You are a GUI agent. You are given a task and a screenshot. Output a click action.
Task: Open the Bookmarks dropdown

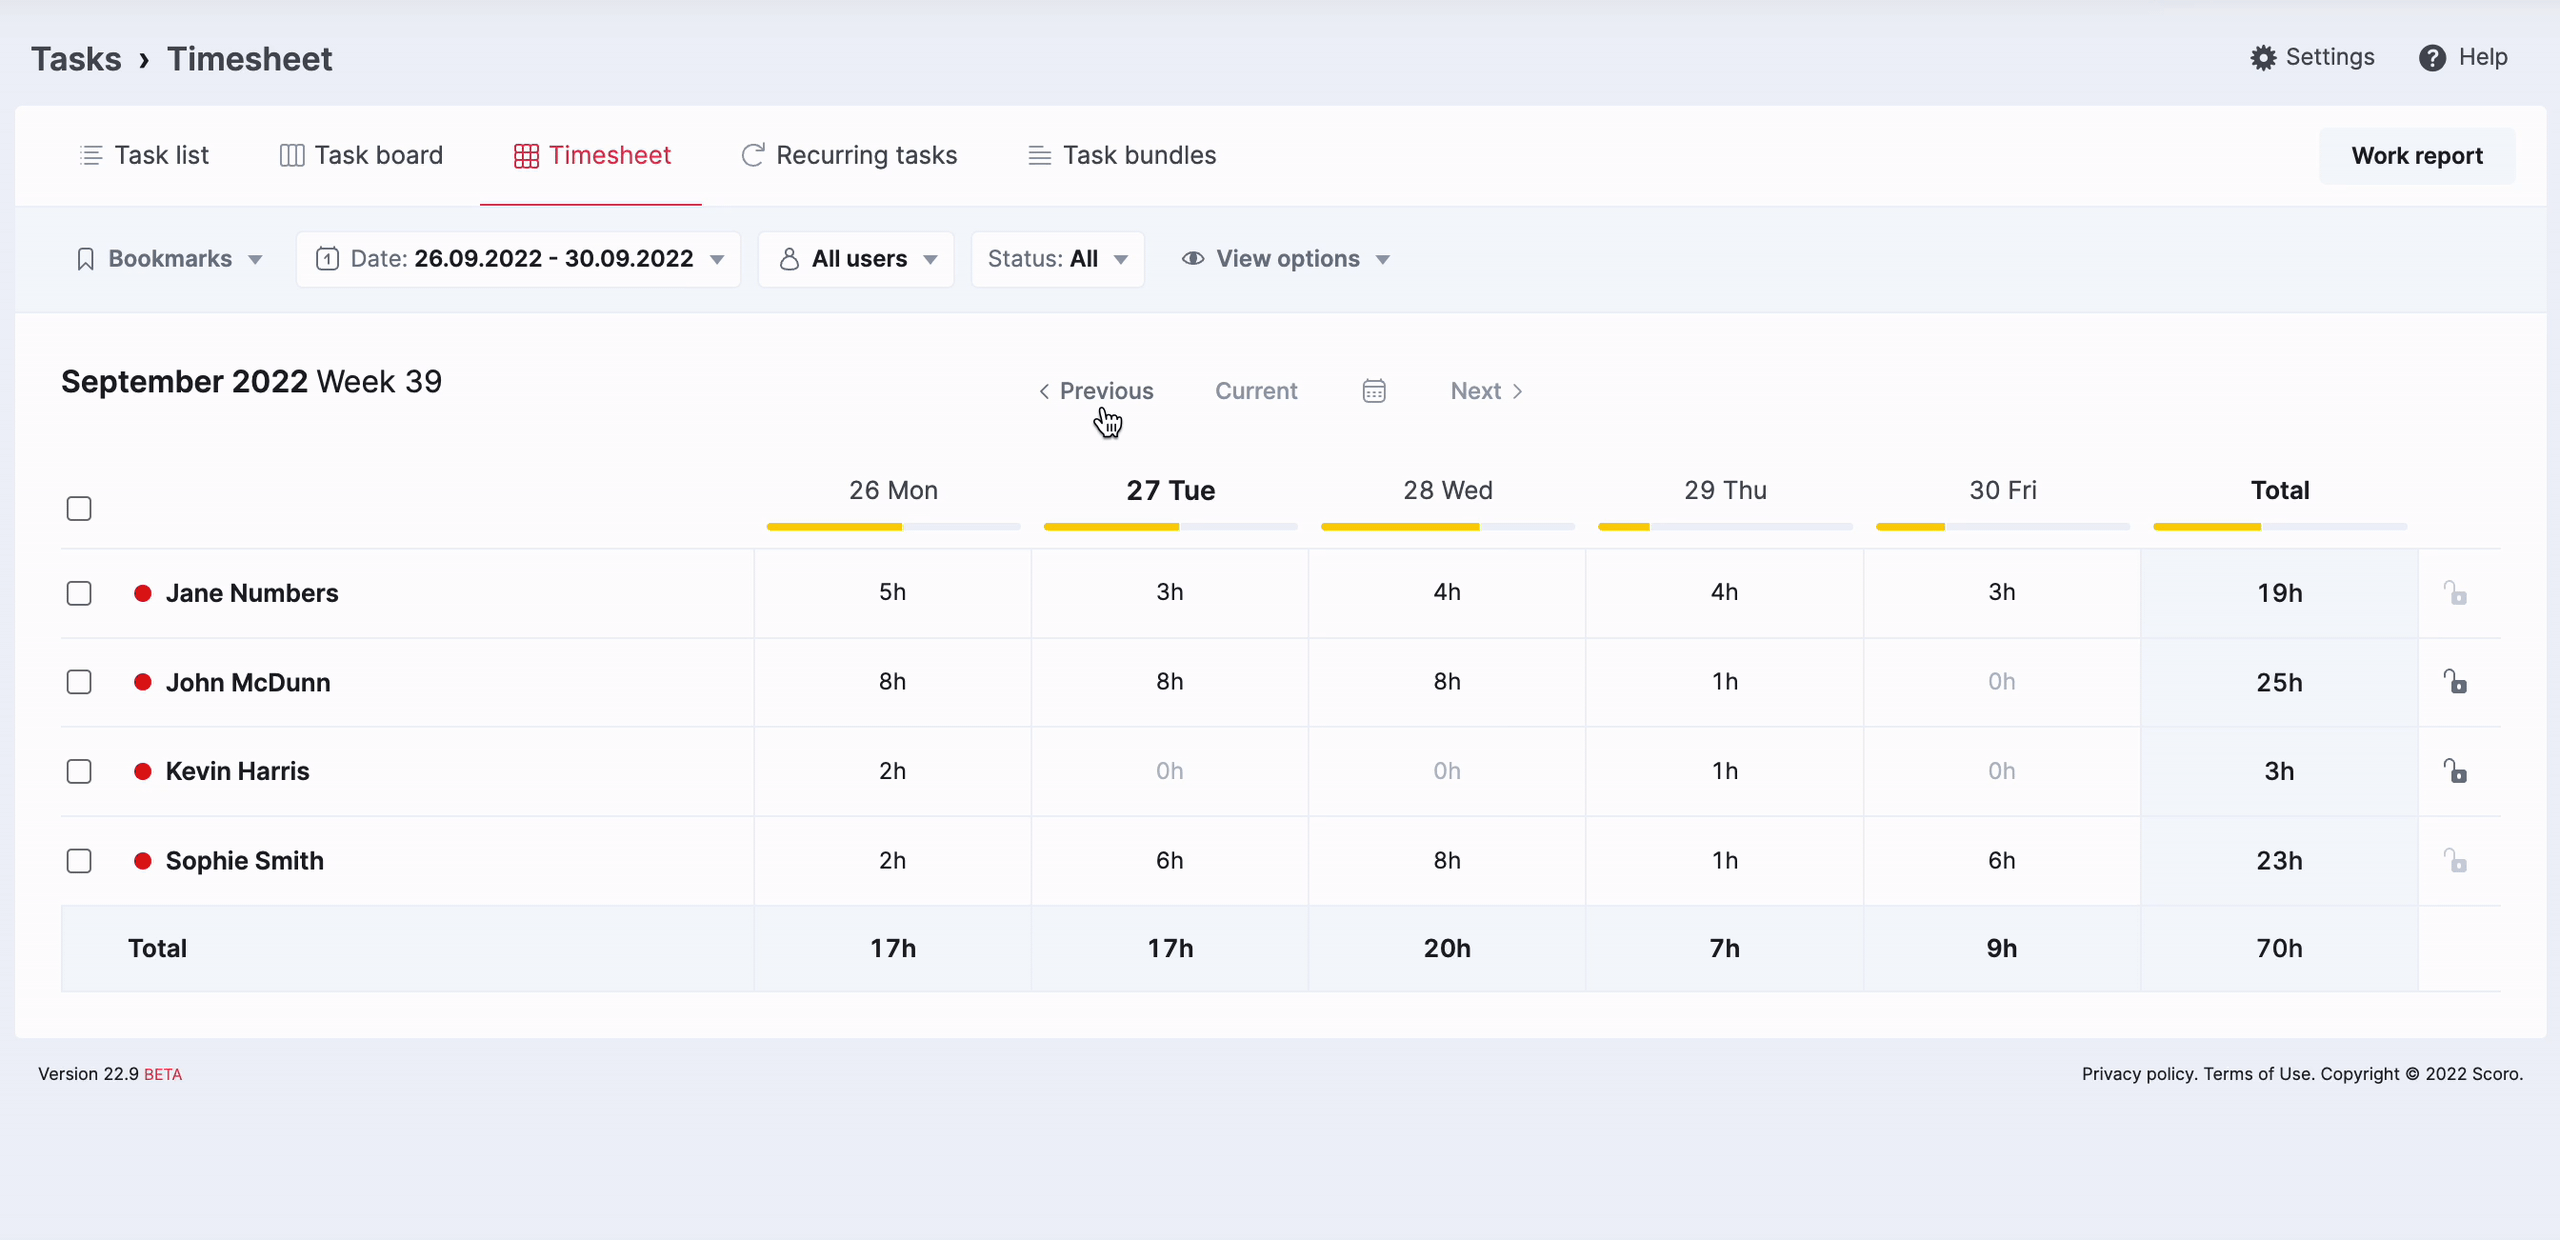169,259
